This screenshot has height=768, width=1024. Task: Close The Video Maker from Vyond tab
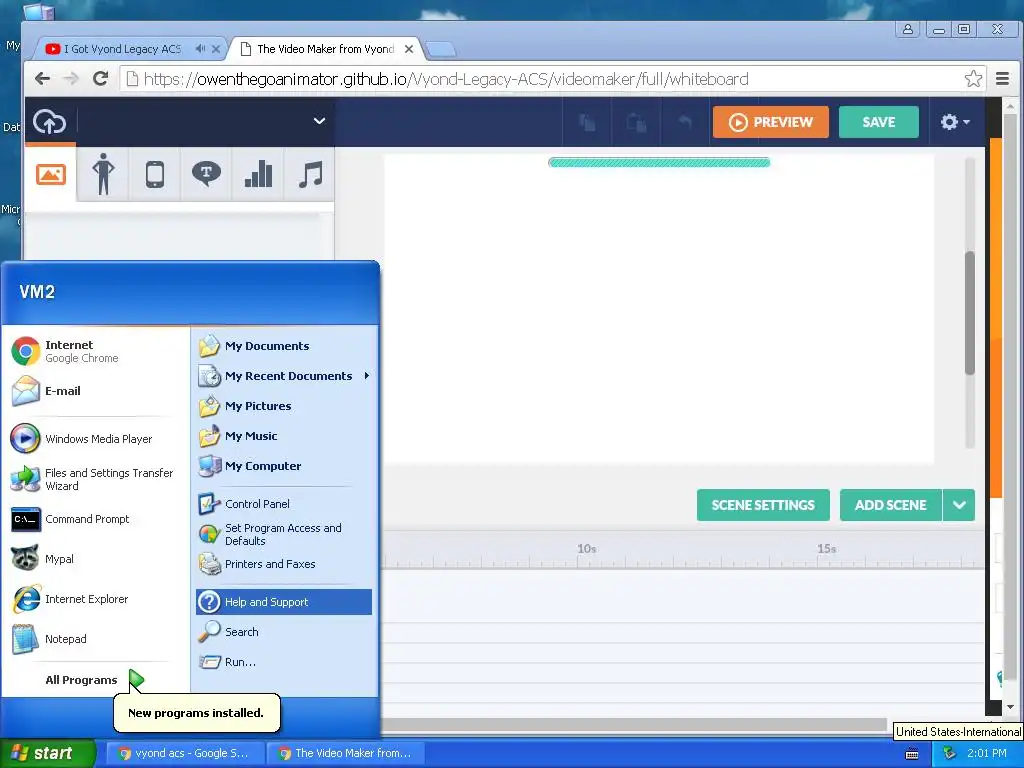click(409, 49)
